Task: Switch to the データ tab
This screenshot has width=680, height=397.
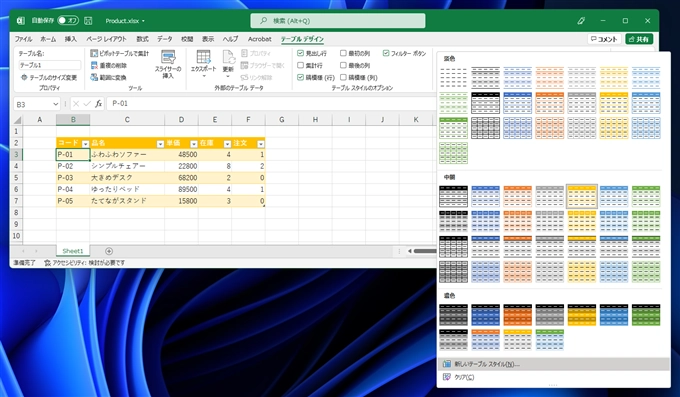Action: click(x=165, y=39)
